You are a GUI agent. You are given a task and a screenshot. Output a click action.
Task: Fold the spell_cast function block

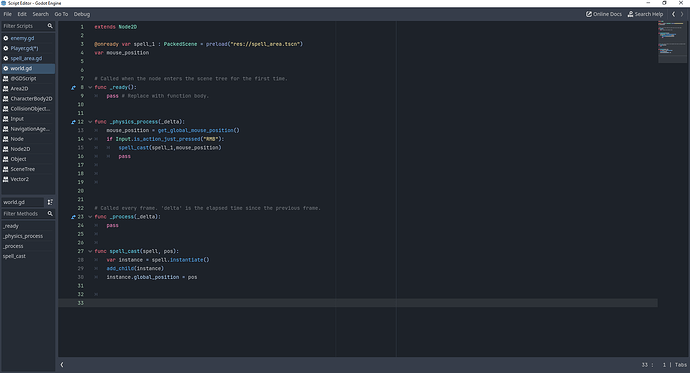(90, 252)
